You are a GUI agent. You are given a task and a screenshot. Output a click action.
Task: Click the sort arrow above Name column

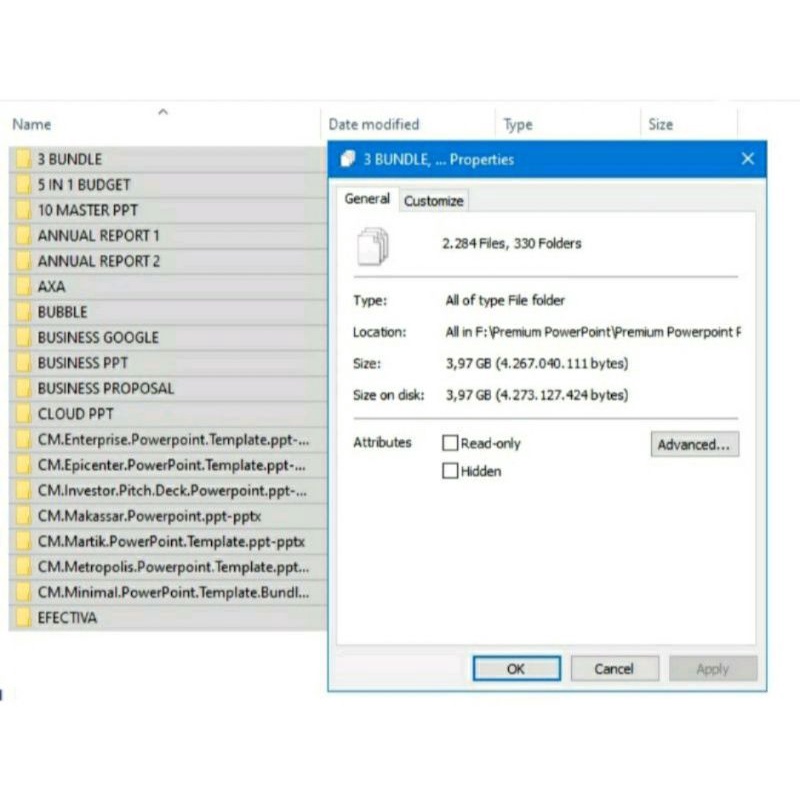pos(163,112)
